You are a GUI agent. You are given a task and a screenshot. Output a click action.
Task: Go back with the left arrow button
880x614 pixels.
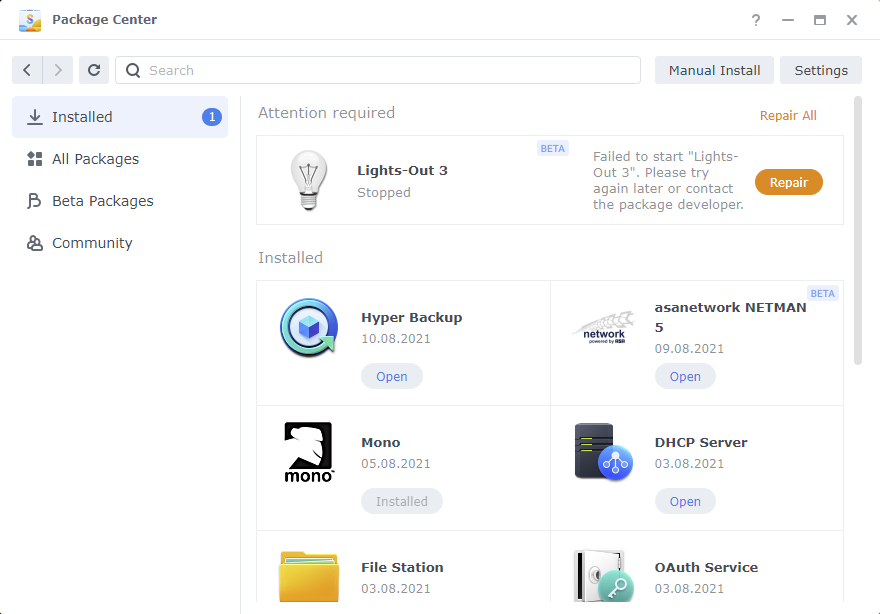coord(27,70)
